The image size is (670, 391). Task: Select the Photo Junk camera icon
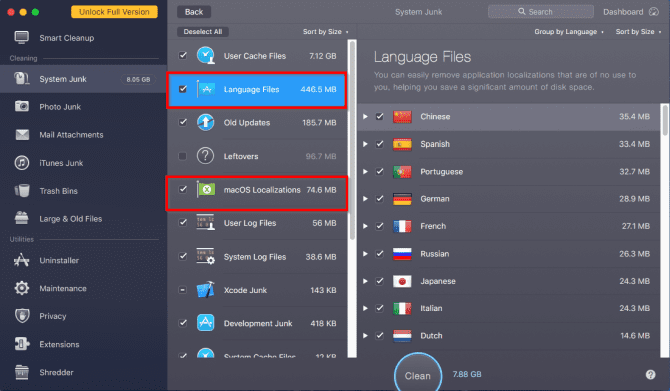pos(22,106)
